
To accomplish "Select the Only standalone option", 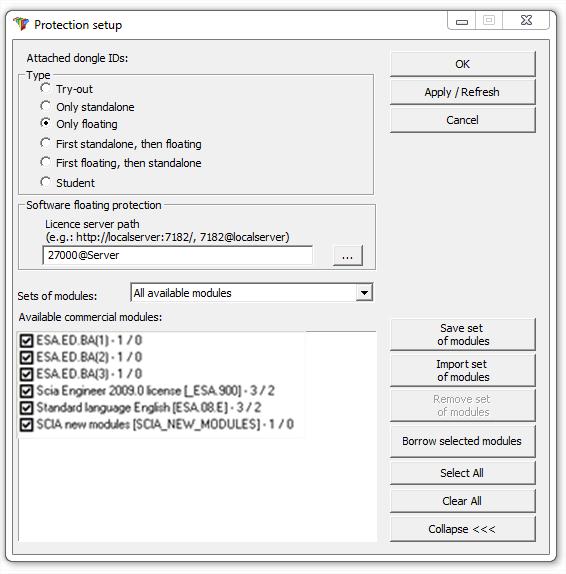I will point(45,106).
